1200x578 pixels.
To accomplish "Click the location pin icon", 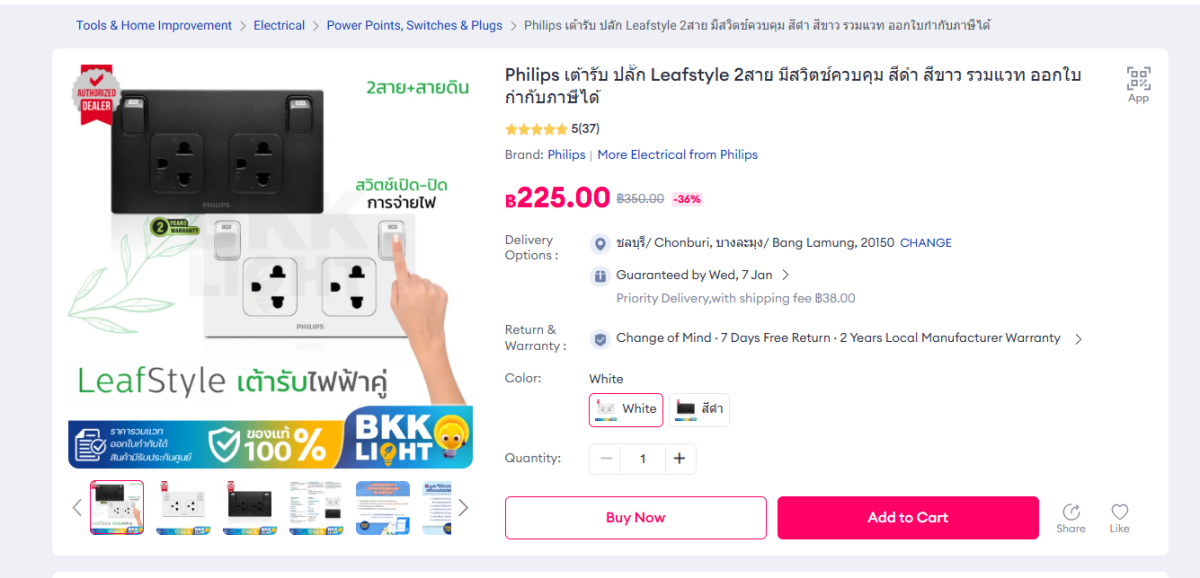I will [x=600, y=243].
